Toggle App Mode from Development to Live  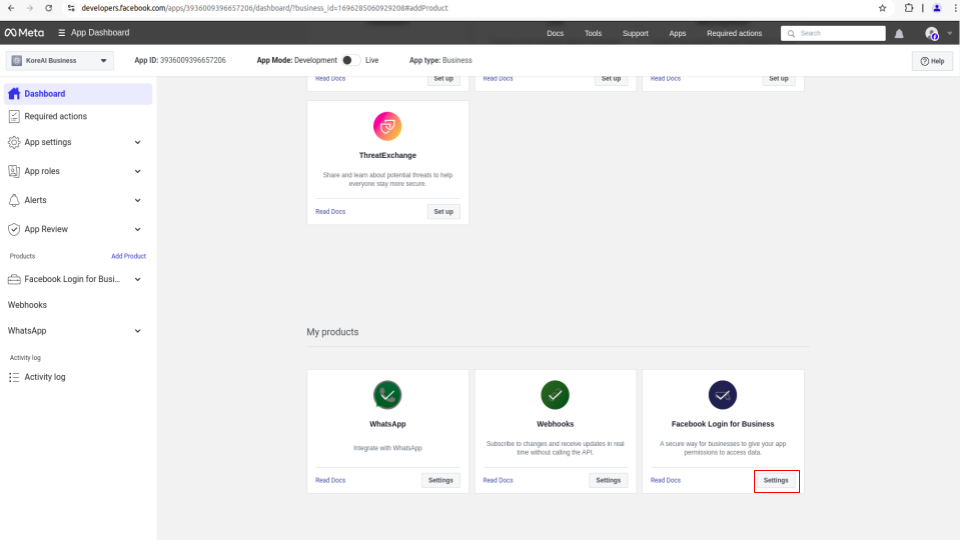tap(349, 60)
